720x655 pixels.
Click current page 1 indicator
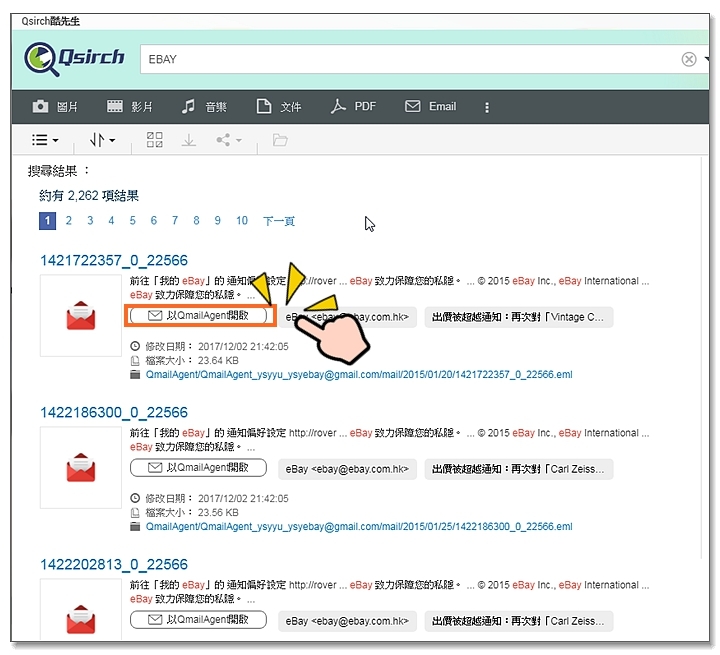click(47, 221)
